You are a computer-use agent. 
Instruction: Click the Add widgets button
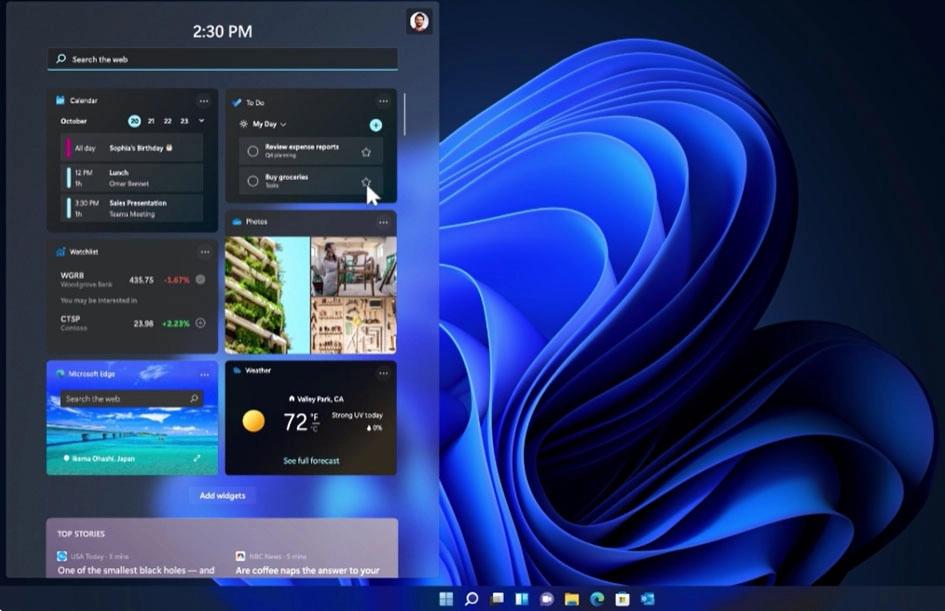click(x=222, y=495)
